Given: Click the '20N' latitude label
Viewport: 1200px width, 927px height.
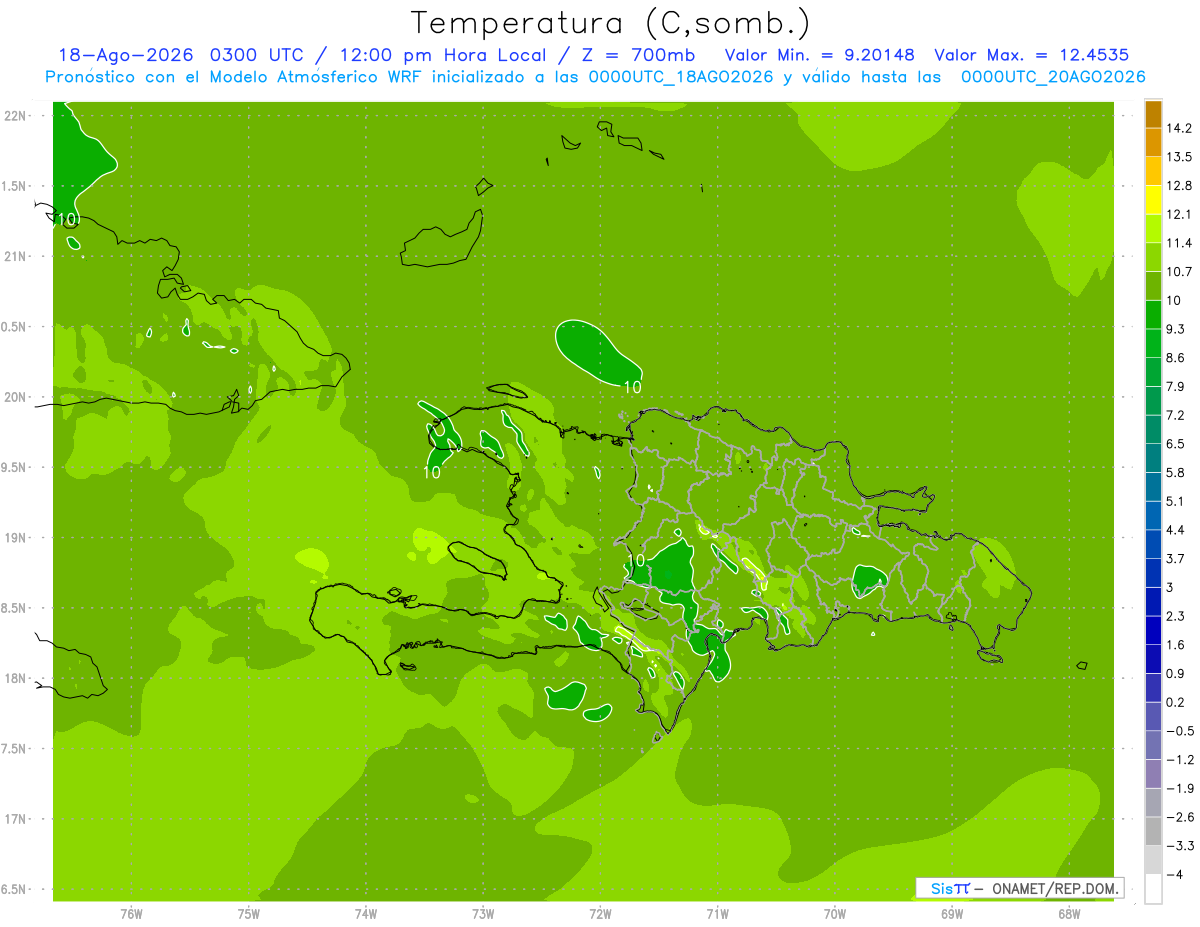Looking at the screenshot, I should (x=16, y=397).
